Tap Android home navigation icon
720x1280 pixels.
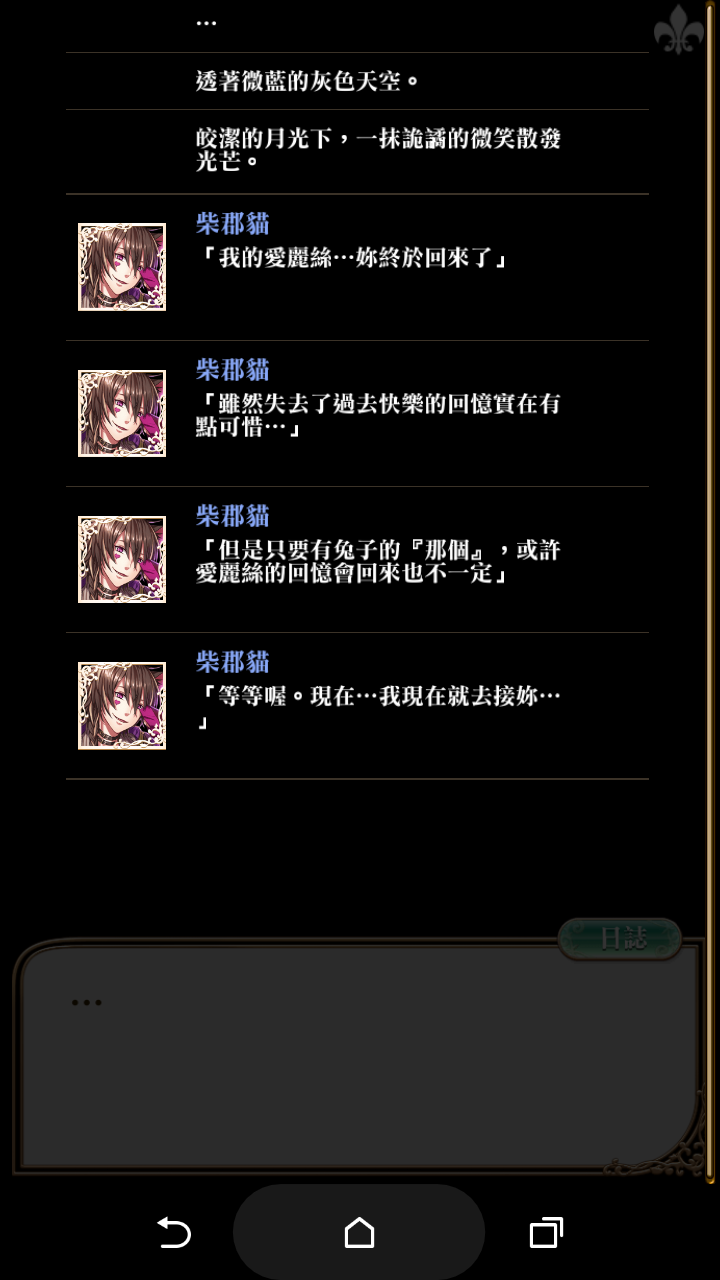[359, 1232]
